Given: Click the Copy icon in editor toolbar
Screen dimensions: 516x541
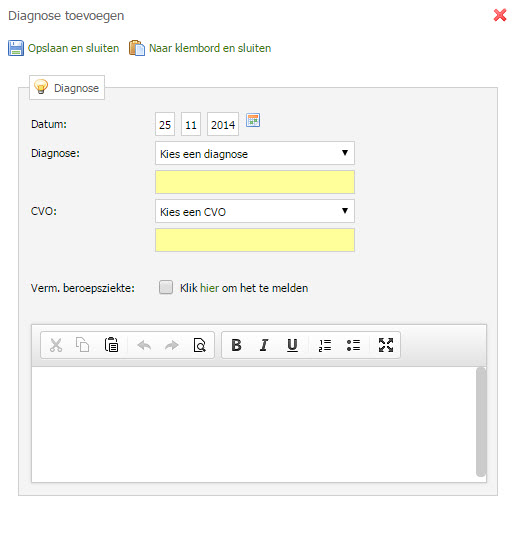Looking at the screenshot, I should click(83, 345).
